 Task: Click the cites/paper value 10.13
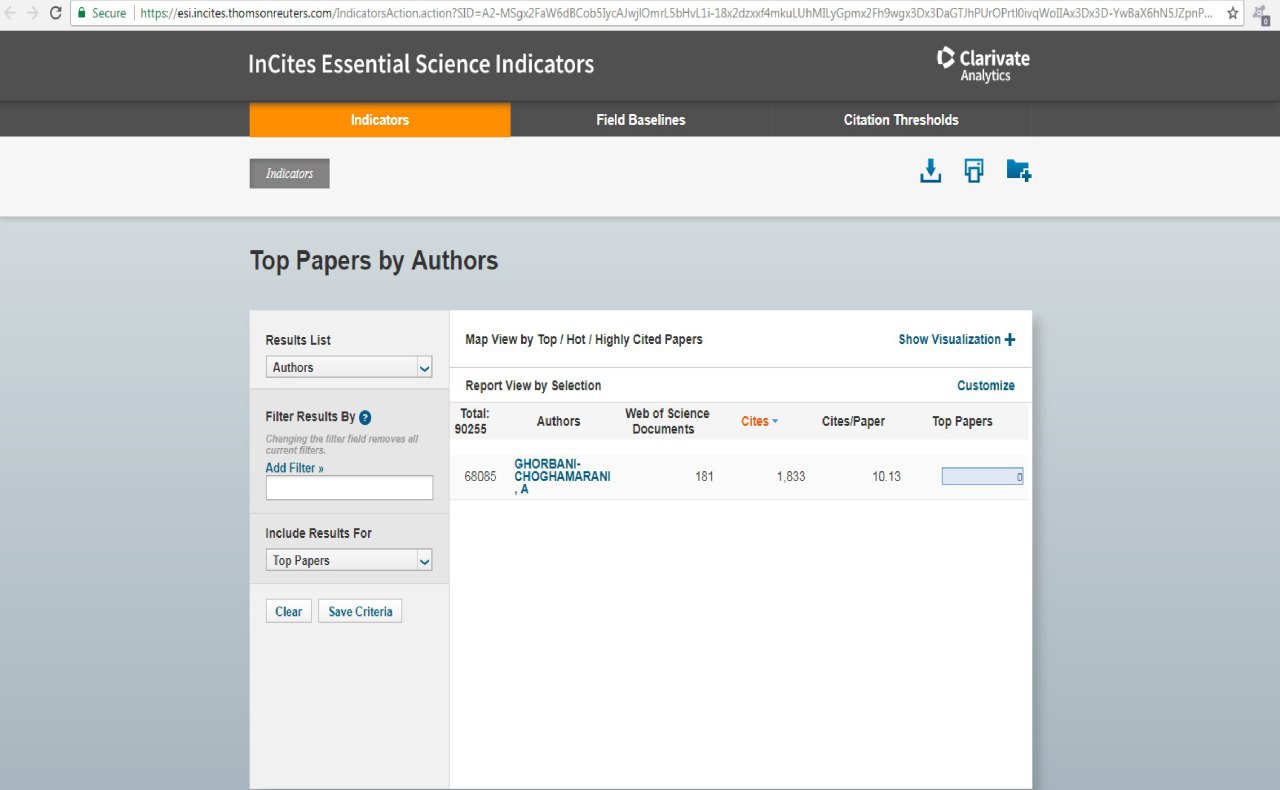886,477
